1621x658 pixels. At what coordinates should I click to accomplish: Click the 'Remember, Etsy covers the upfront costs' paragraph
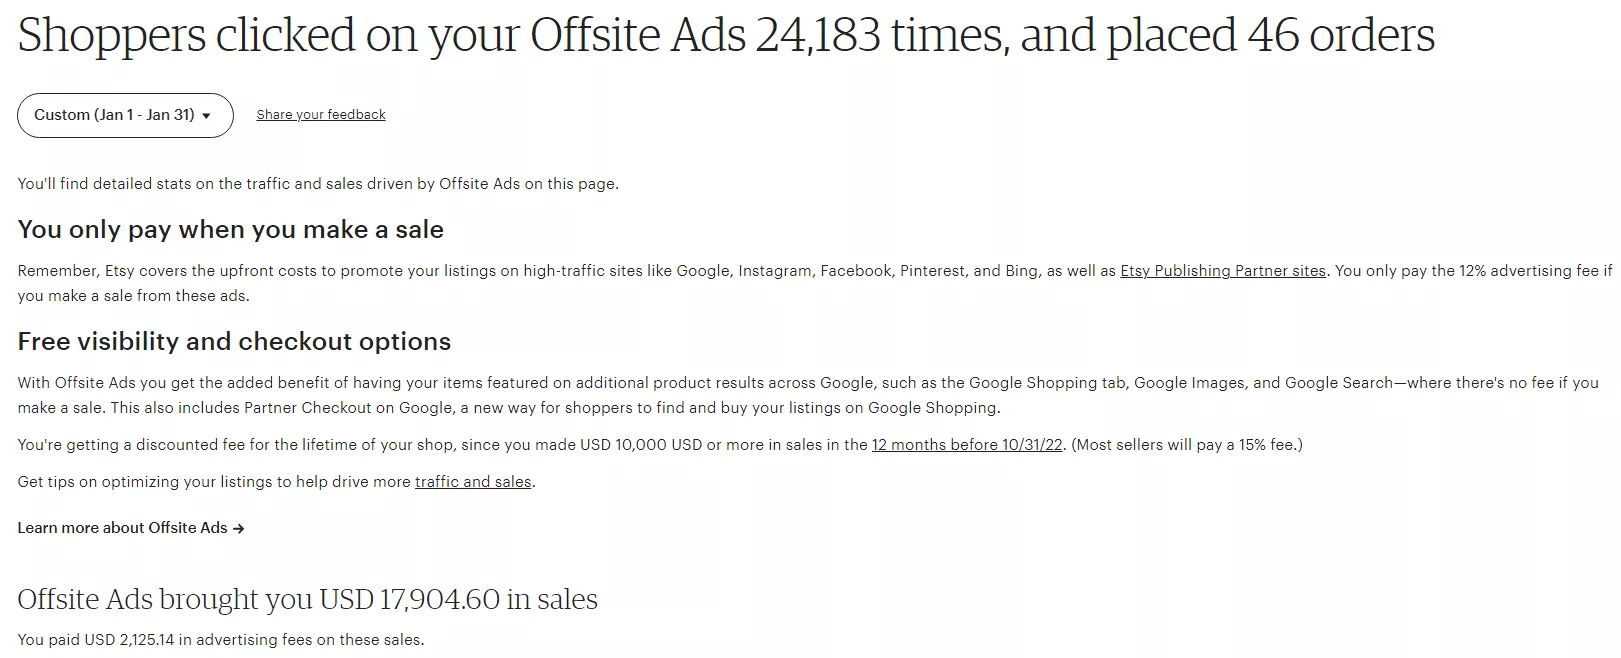pyautogui.click(x=815, y=283)
